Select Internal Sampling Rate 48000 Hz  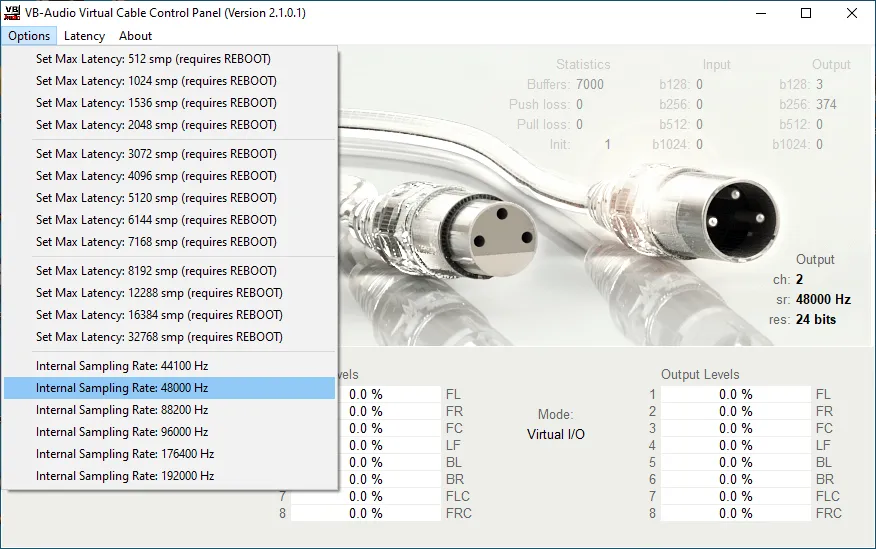coord(122,388)
